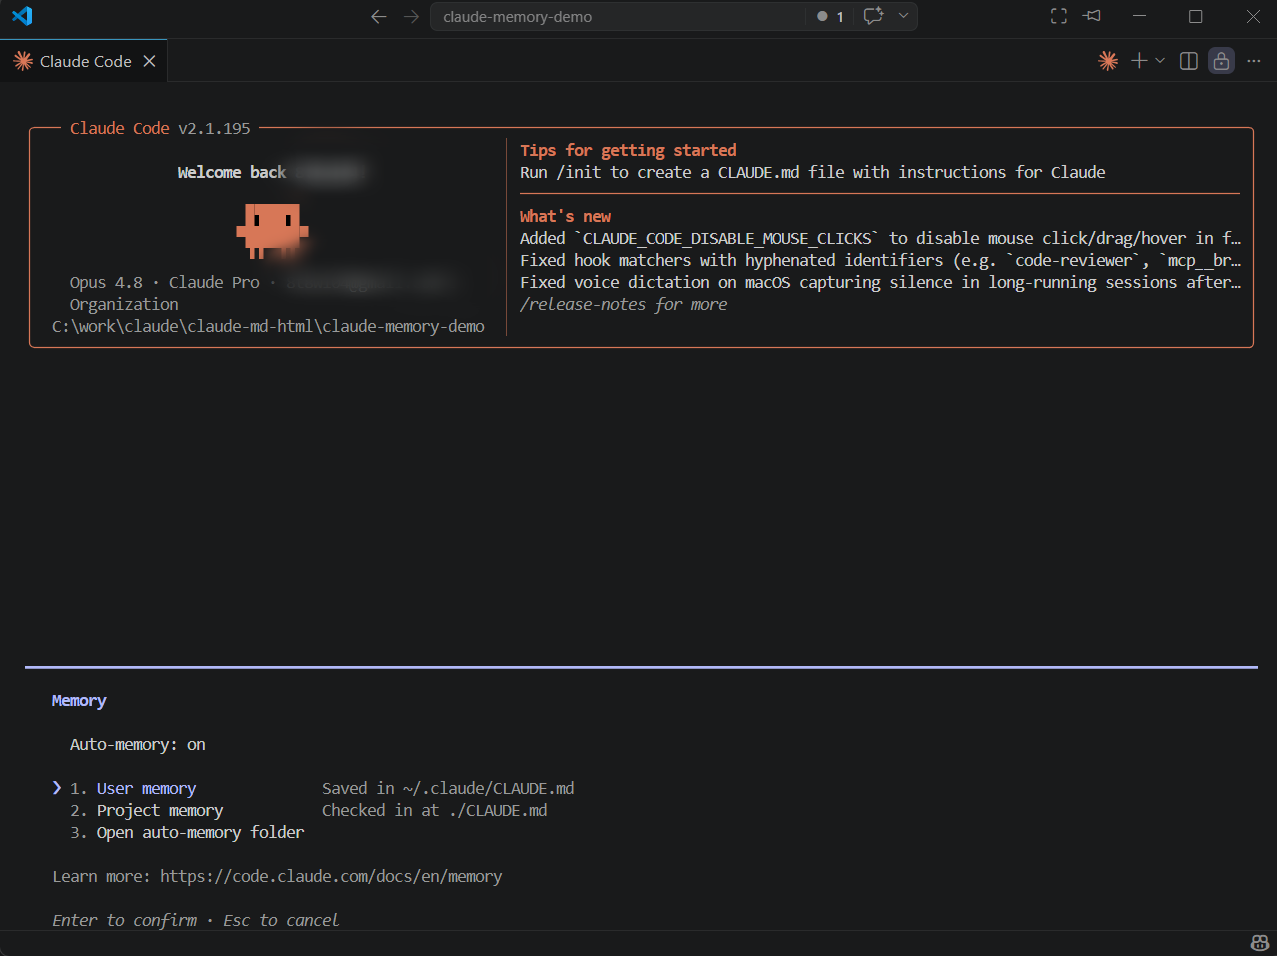
Task: Click the pin icon in the title bar
Action: [1092, 16]
